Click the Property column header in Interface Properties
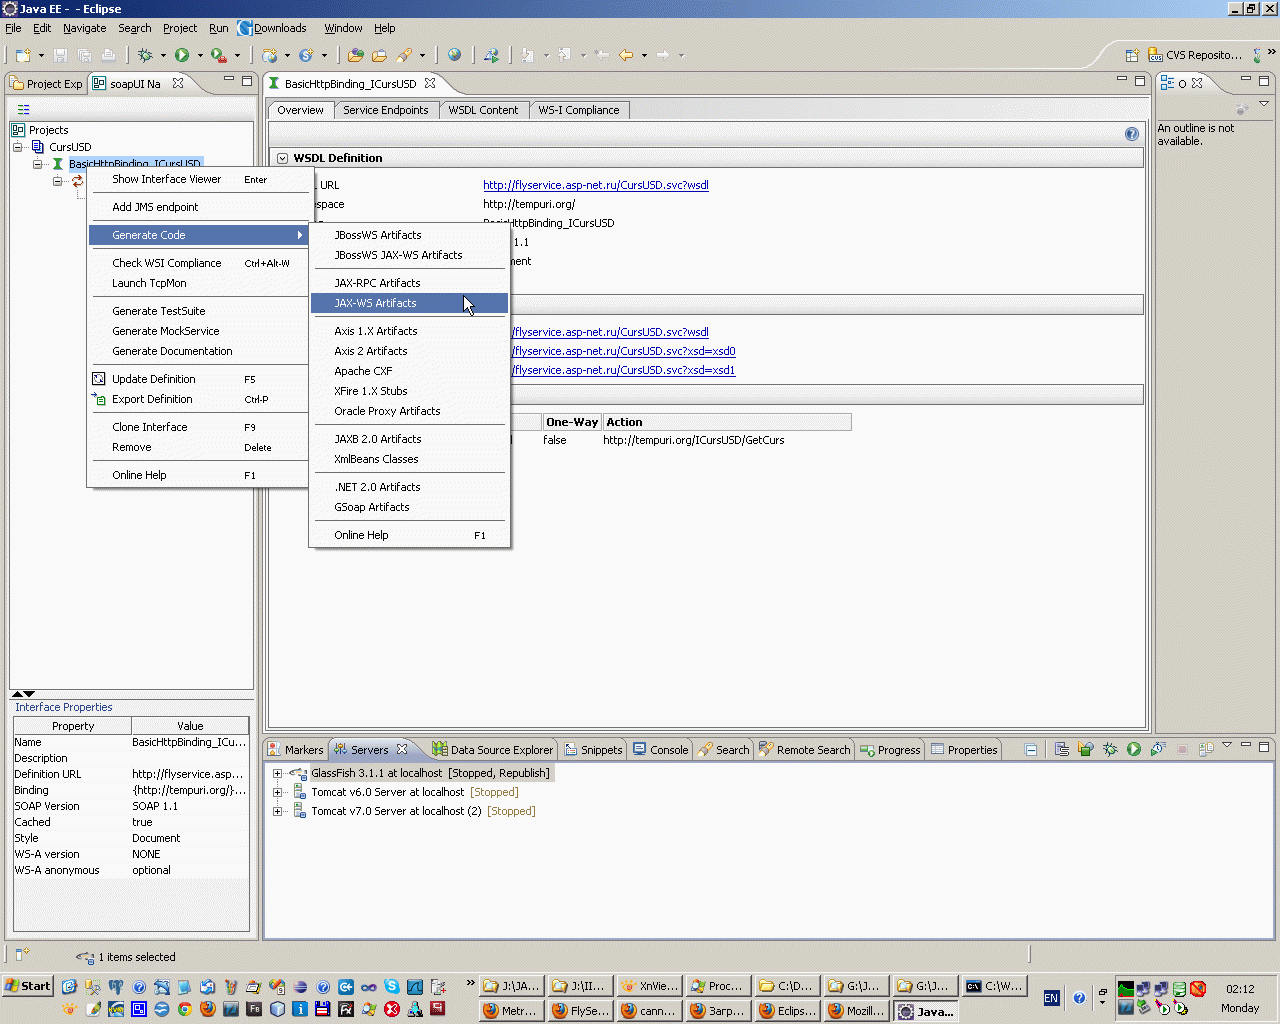This screenshot has height=1024, width=1280. [73, 726]
